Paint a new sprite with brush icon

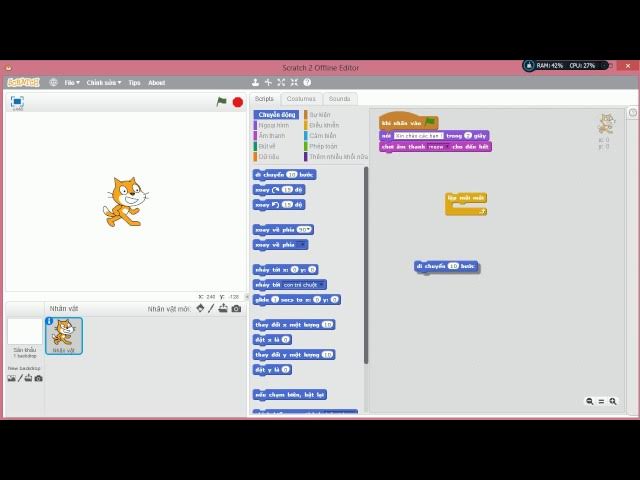point(211,309)
